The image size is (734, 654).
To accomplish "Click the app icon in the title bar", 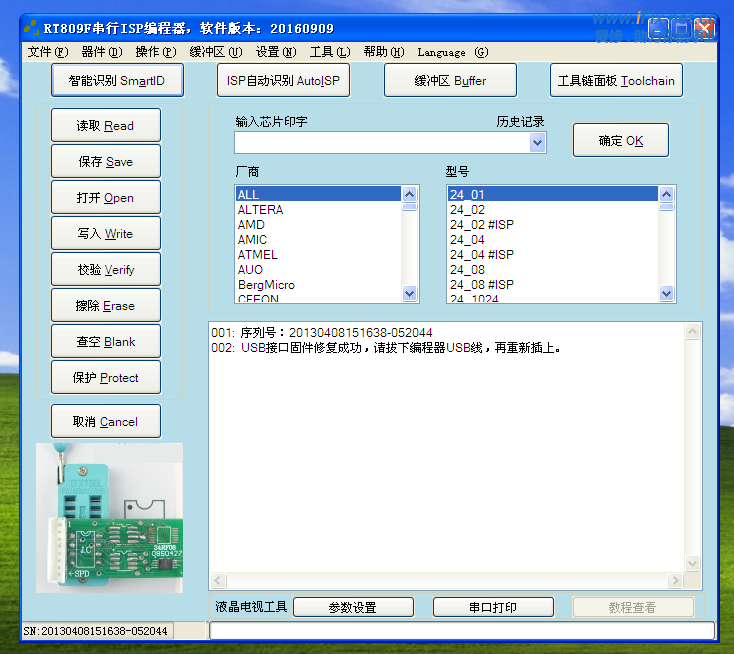I will (31, 28).
